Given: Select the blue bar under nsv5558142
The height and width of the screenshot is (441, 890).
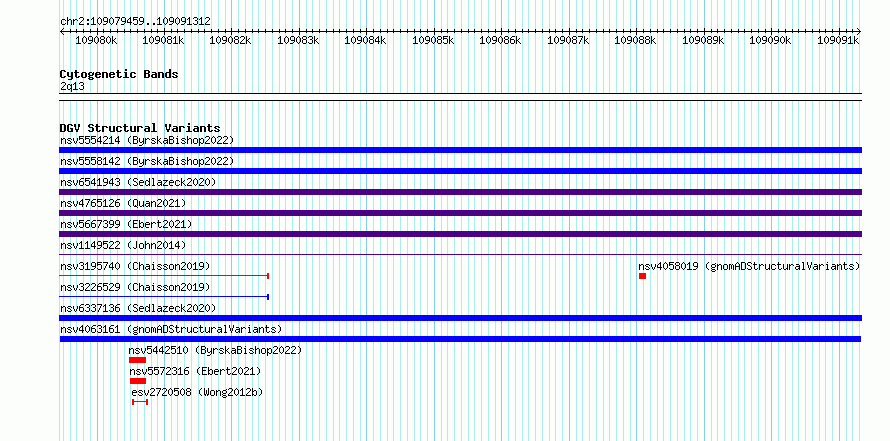Looking at the screenshot, I should [x=460, y=171].
